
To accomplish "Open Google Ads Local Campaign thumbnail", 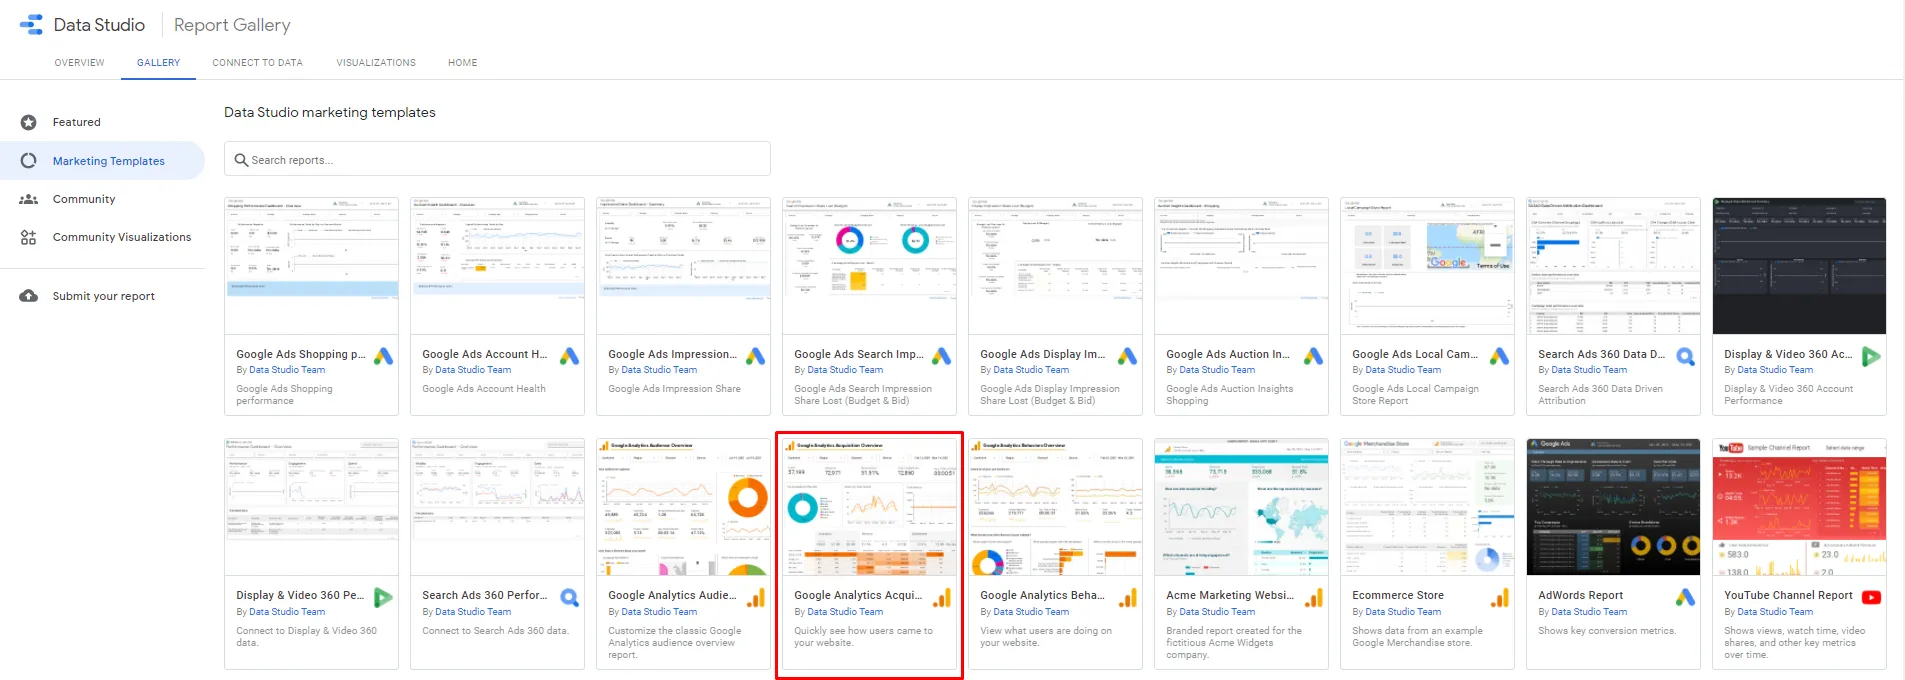I will click(1428, 266).
